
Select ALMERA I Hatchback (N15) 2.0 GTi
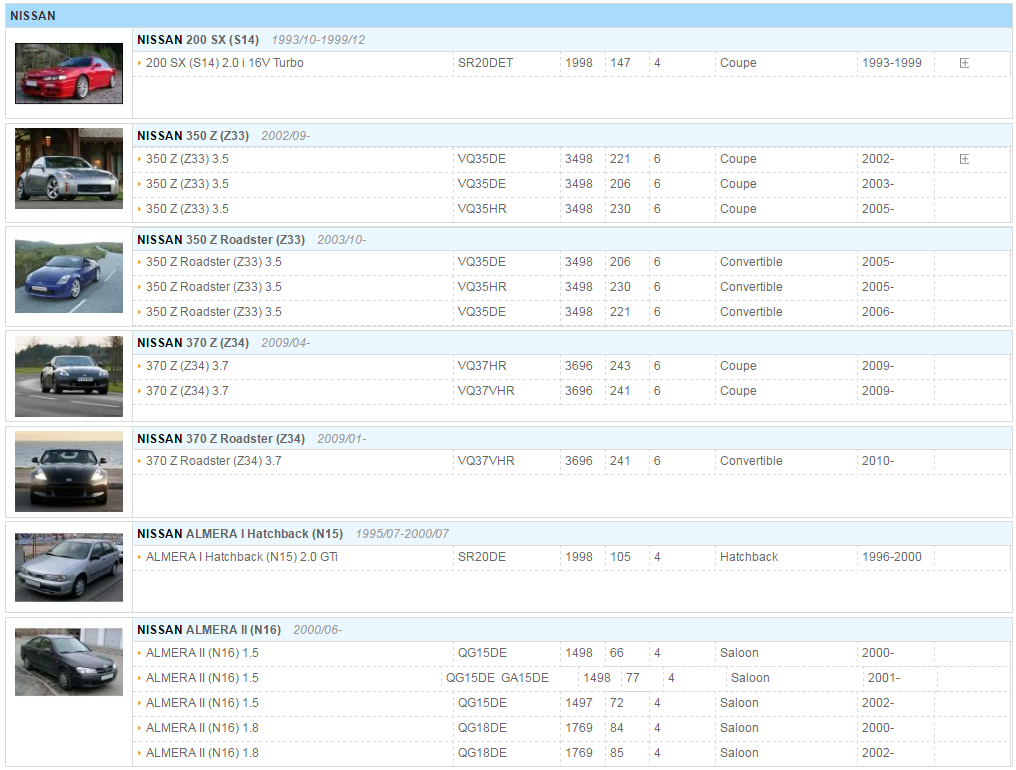(242, 557)
